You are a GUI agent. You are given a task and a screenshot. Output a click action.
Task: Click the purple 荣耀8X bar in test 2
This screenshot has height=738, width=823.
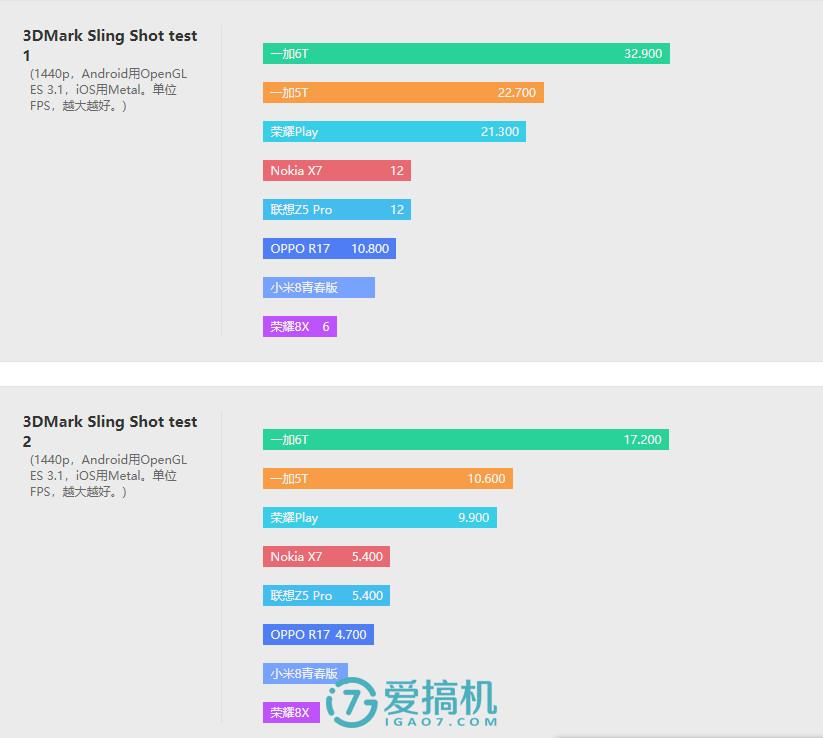click(291, 712)
